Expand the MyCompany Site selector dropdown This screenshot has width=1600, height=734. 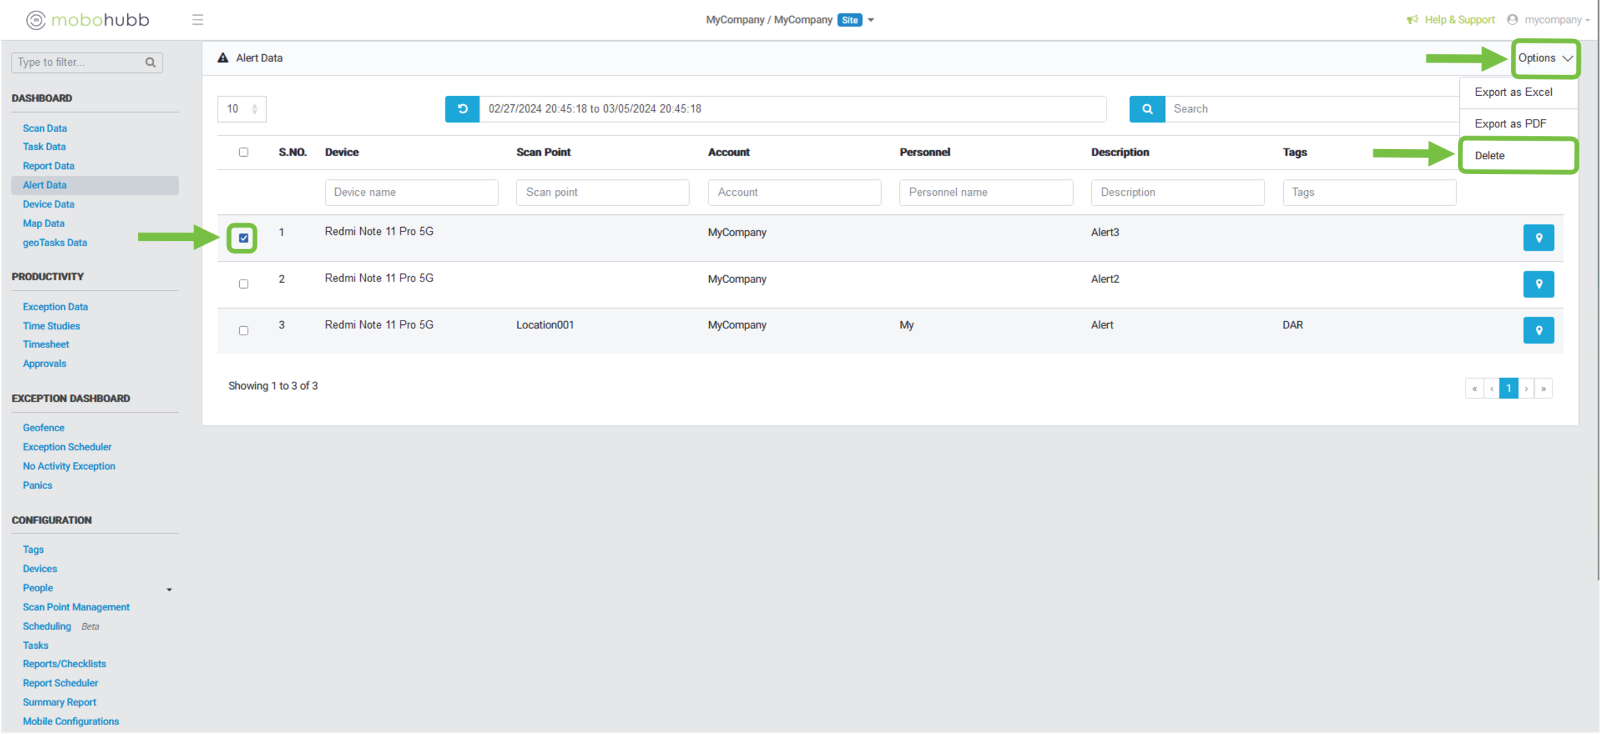click(x=870, y=20)
